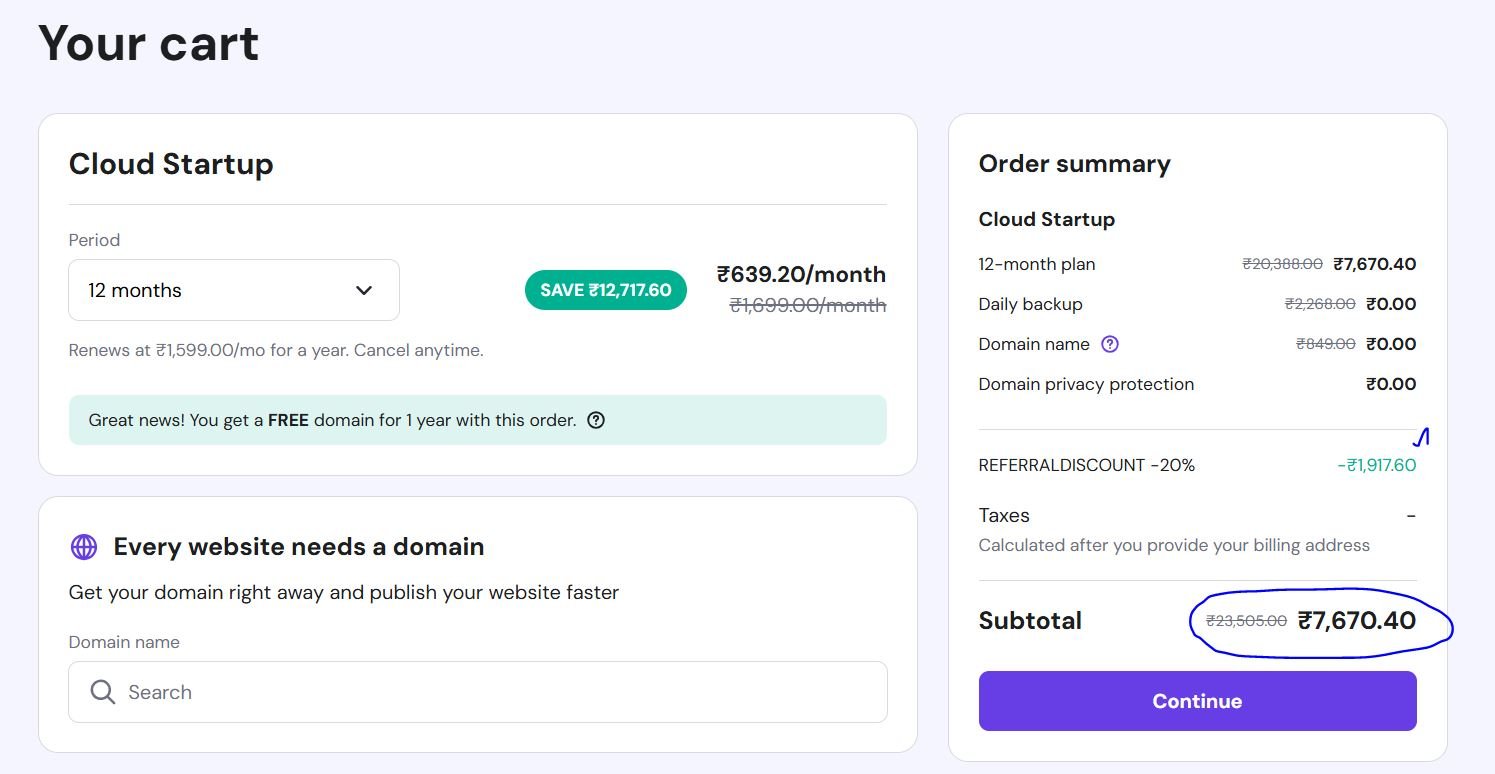The height and width of the screenshot is (774, 1495).
Task: Click the globe icon beside the domain heading
Action: pyautogui.click(x=84, y=546)
